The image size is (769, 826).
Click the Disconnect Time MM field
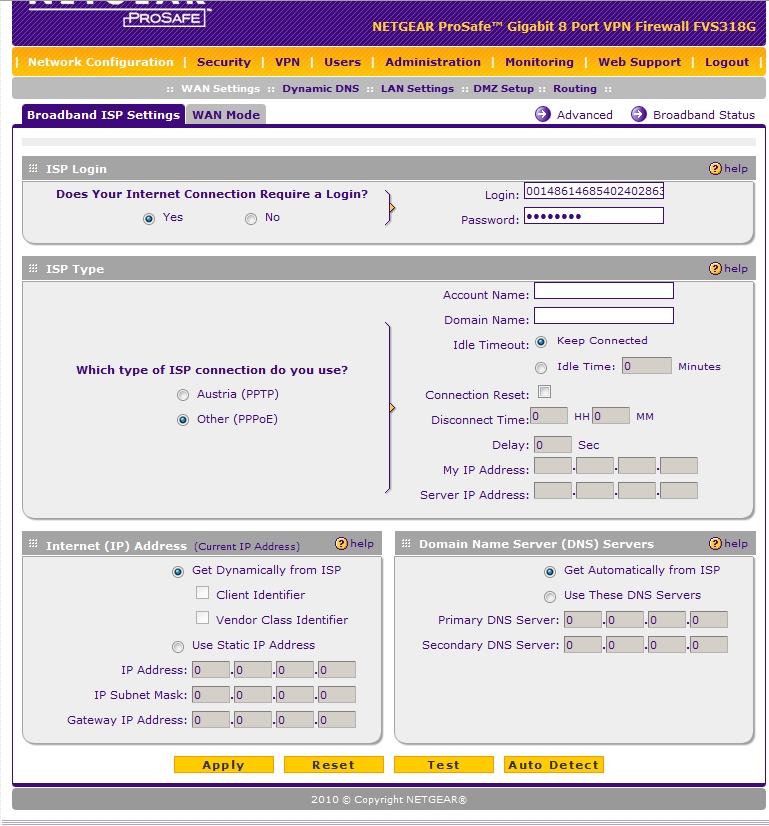[x=611, y=416]
